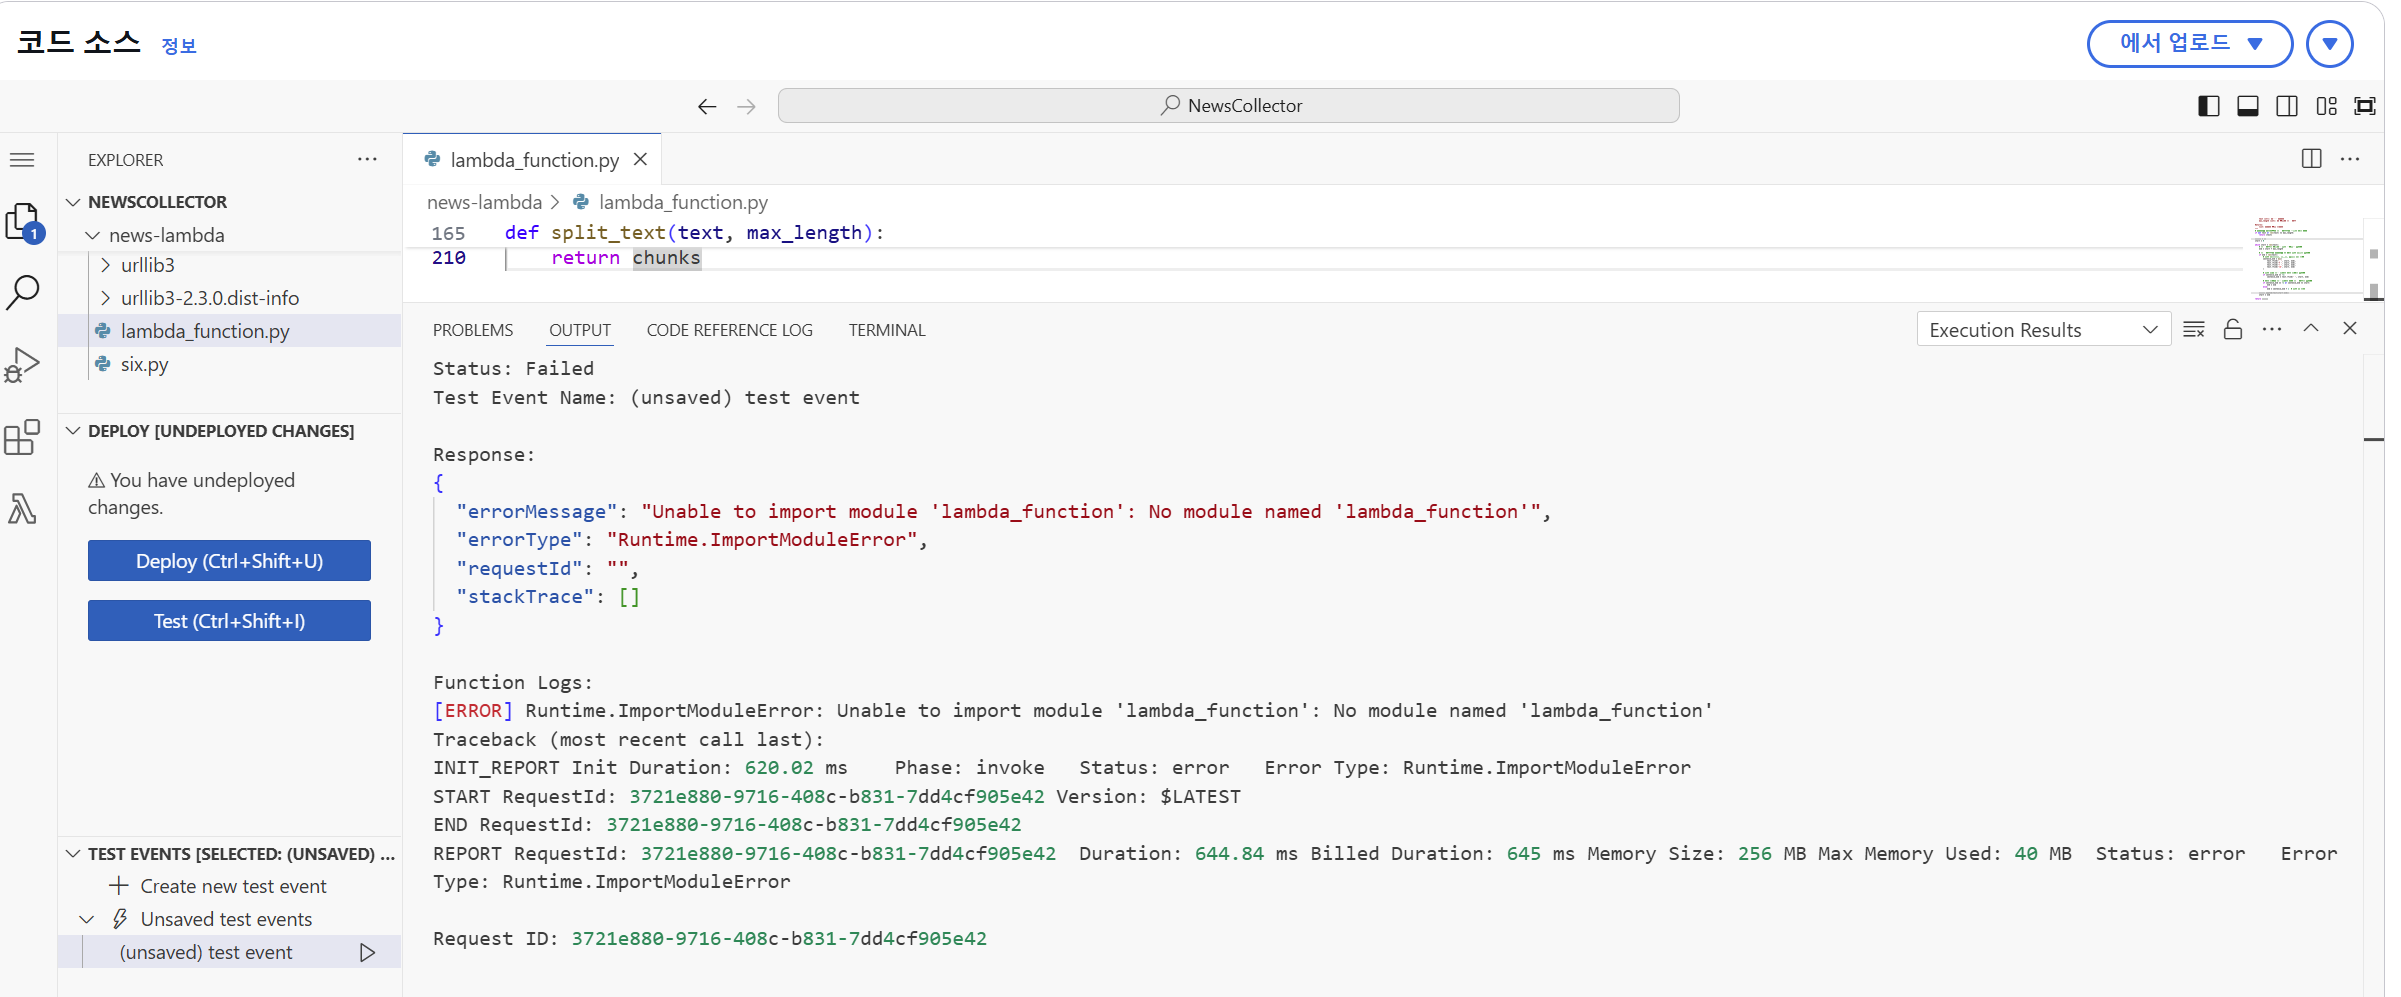
Task: Split the editor to the right
Action: (x=2311, y=159)
